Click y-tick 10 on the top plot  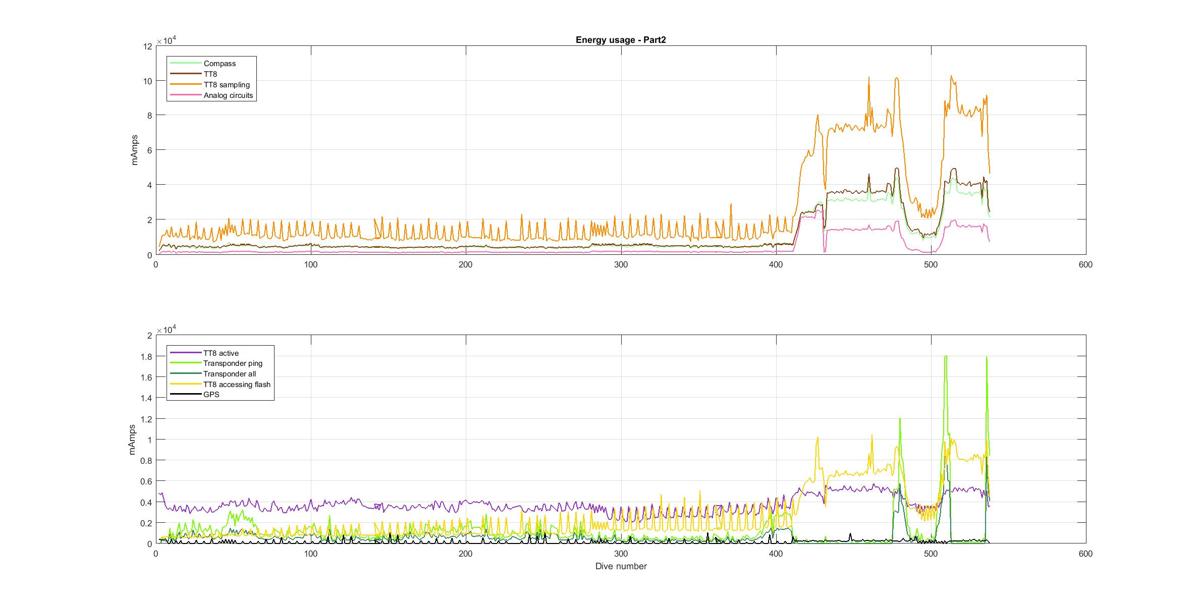147,81
